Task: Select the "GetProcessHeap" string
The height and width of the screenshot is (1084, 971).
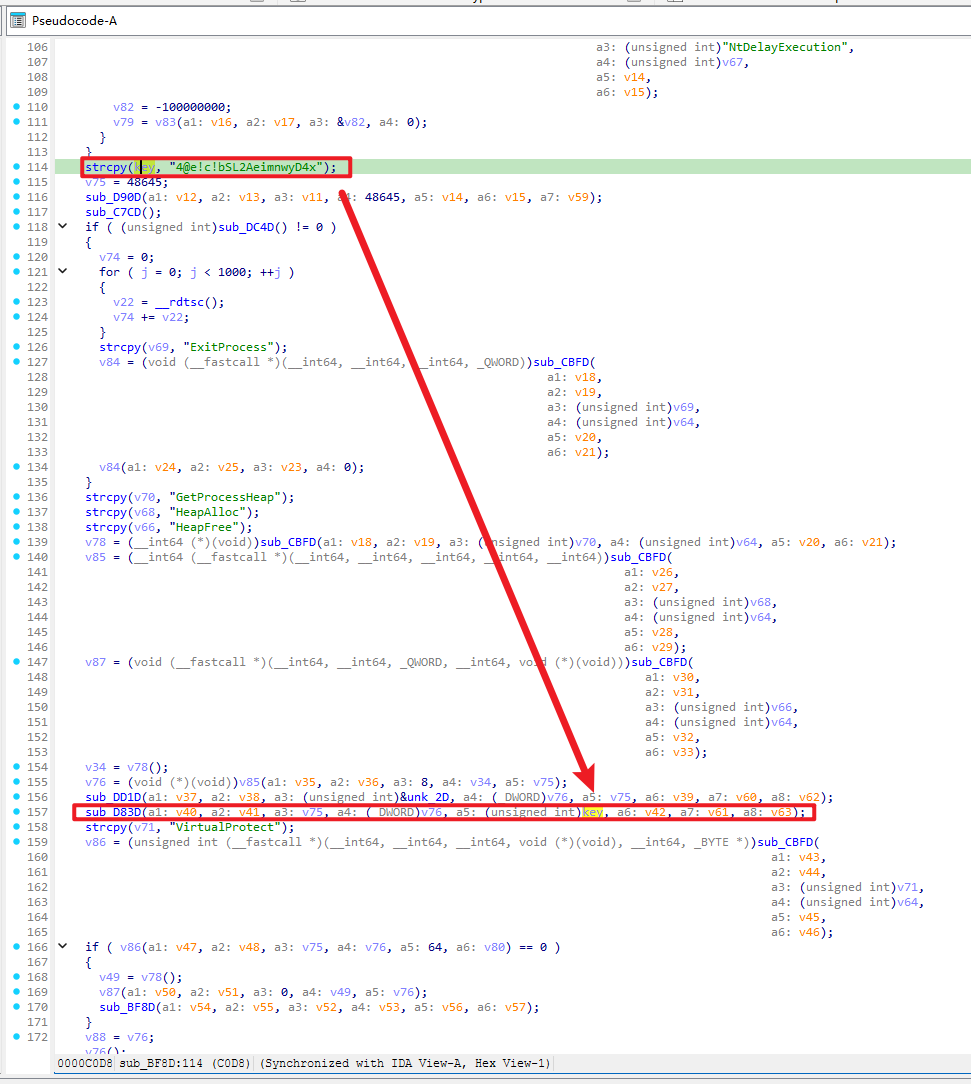Action: (x=225, y=497)
